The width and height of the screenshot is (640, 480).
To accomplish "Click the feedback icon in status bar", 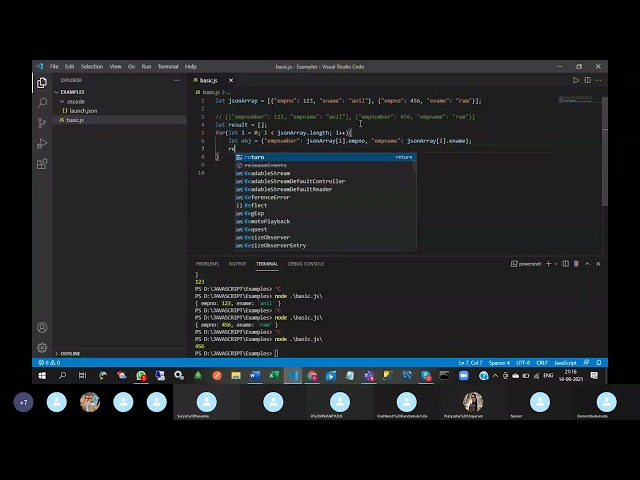I will [x=587, y=362].
